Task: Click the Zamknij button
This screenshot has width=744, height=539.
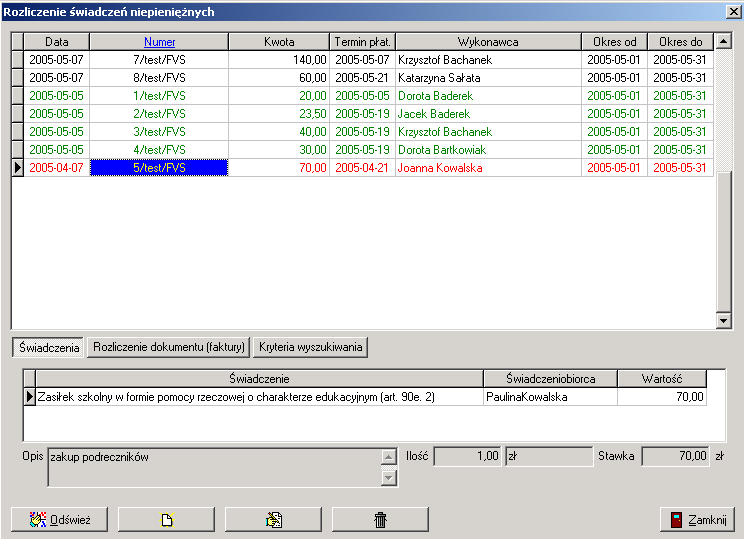Action: coord(697,520)
